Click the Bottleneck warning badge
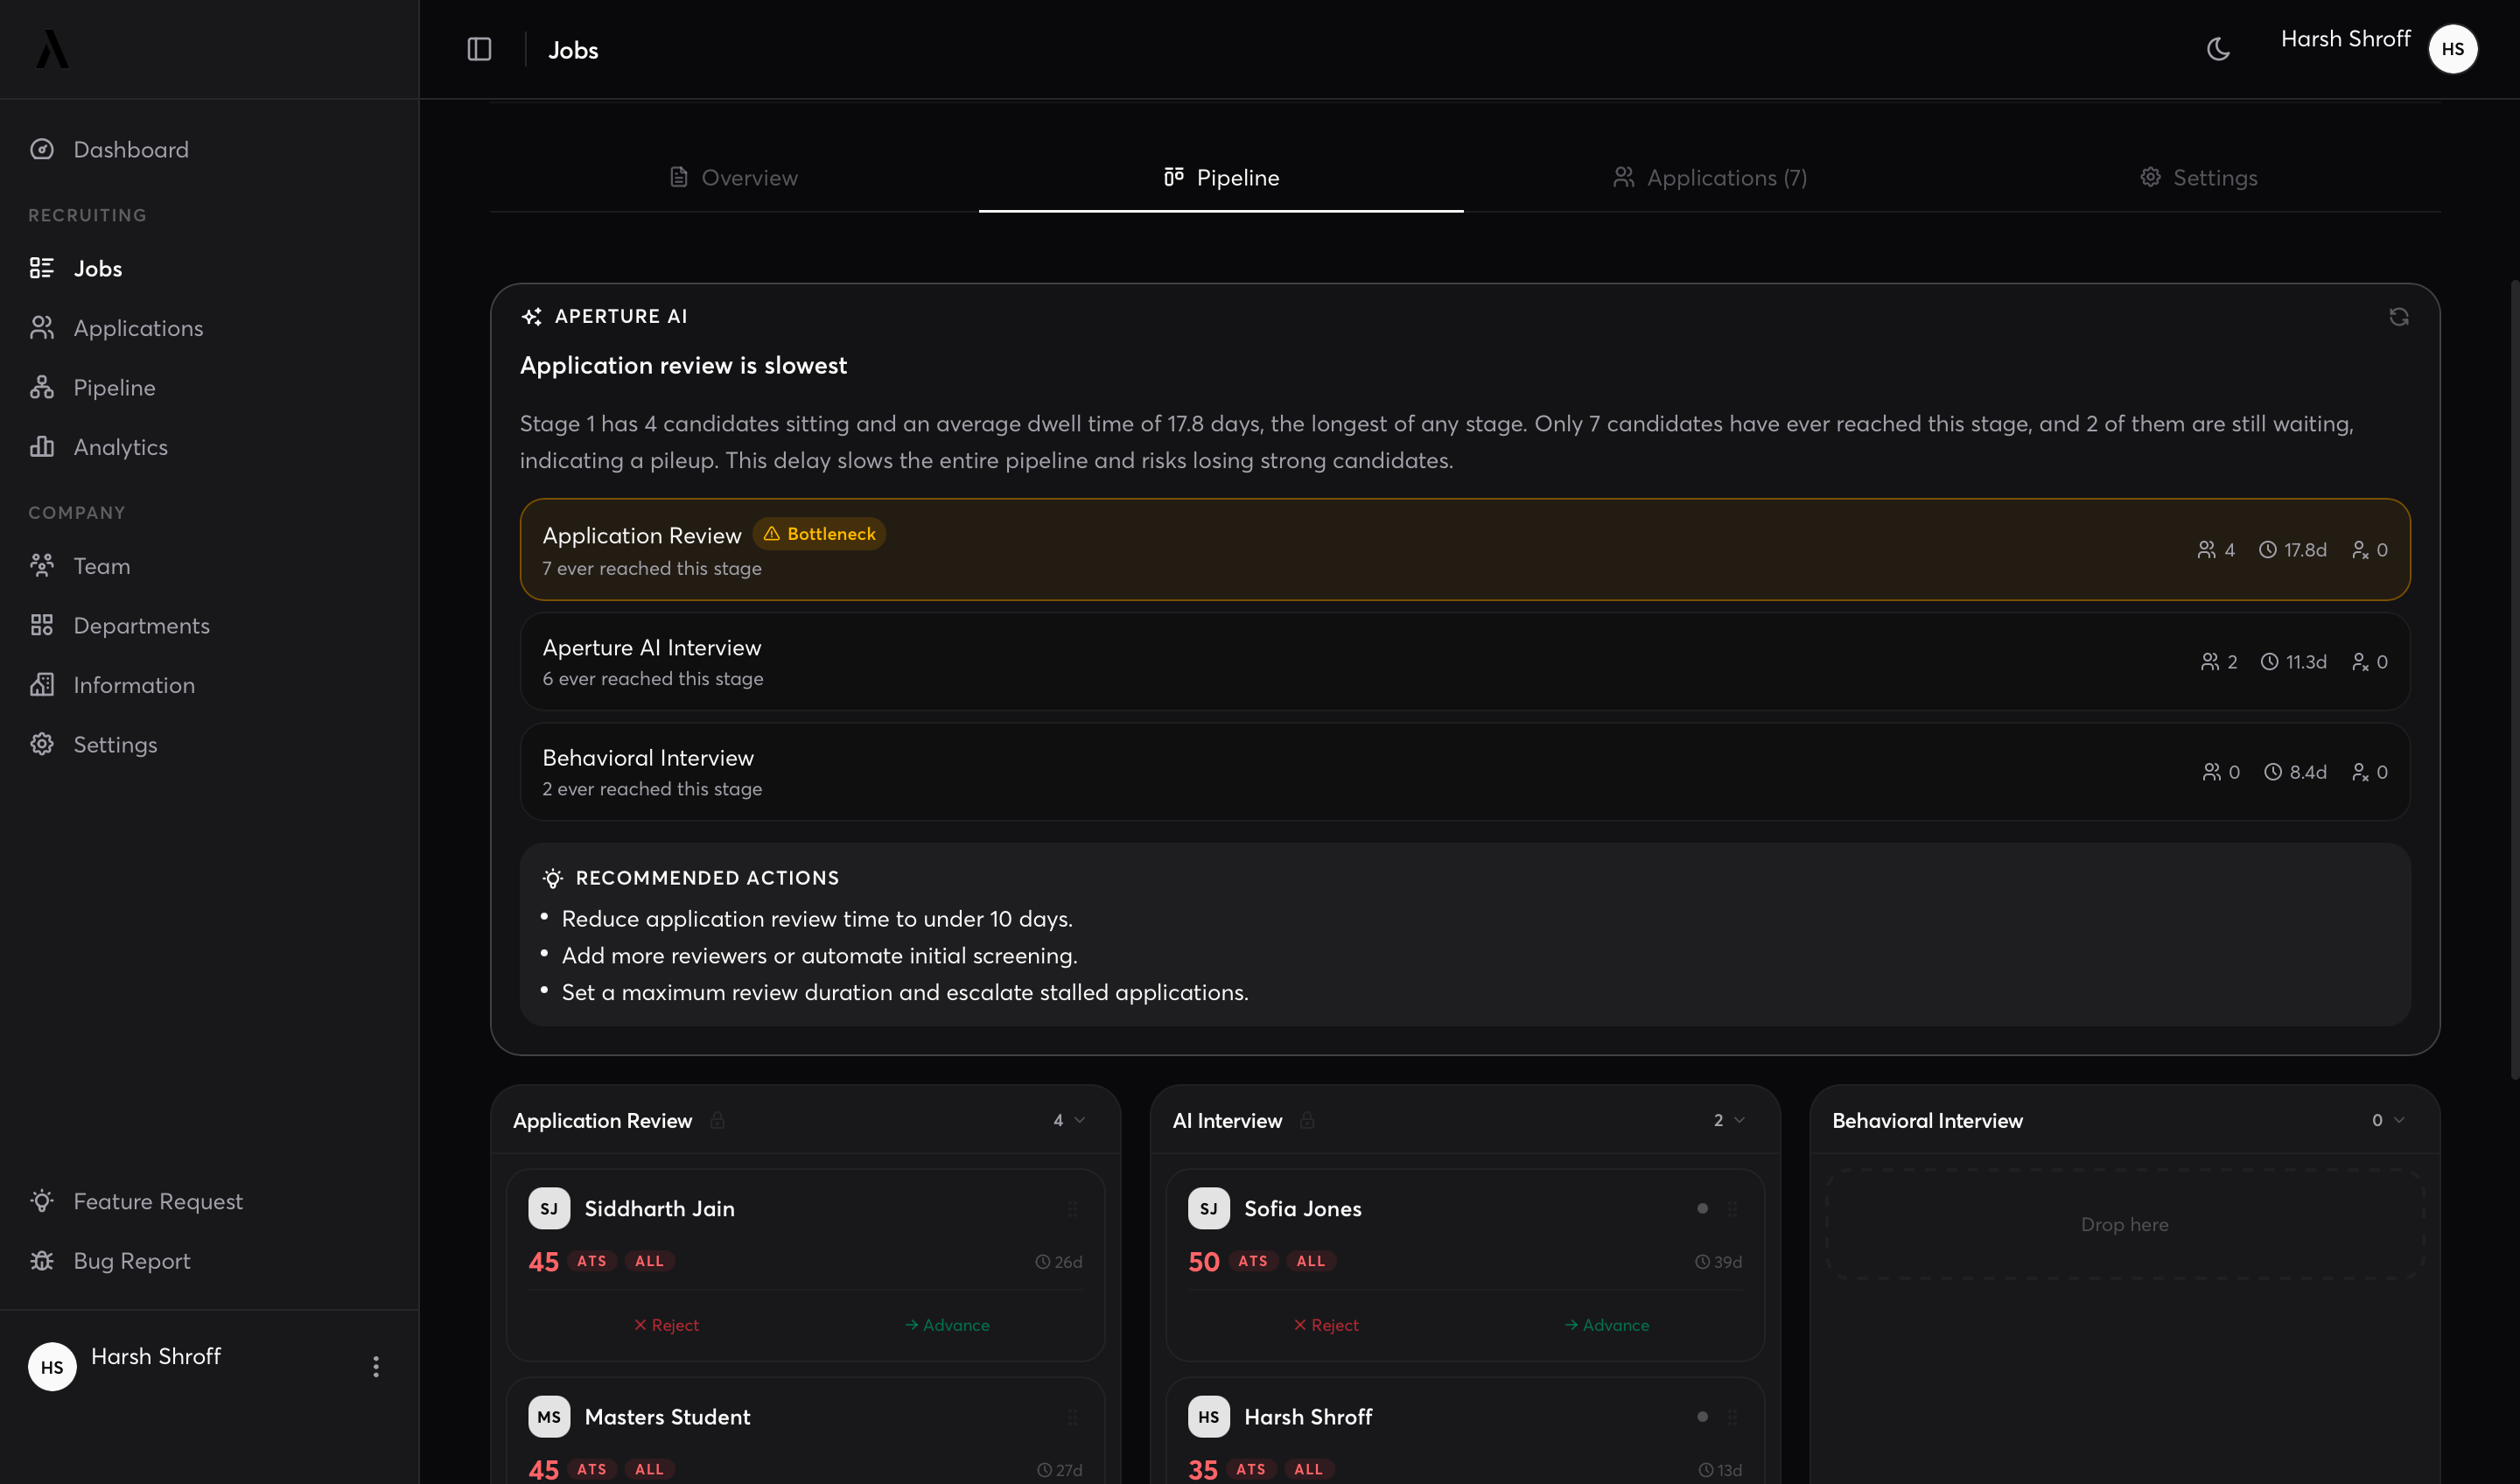2520x1484 pixels. [819, 534]
